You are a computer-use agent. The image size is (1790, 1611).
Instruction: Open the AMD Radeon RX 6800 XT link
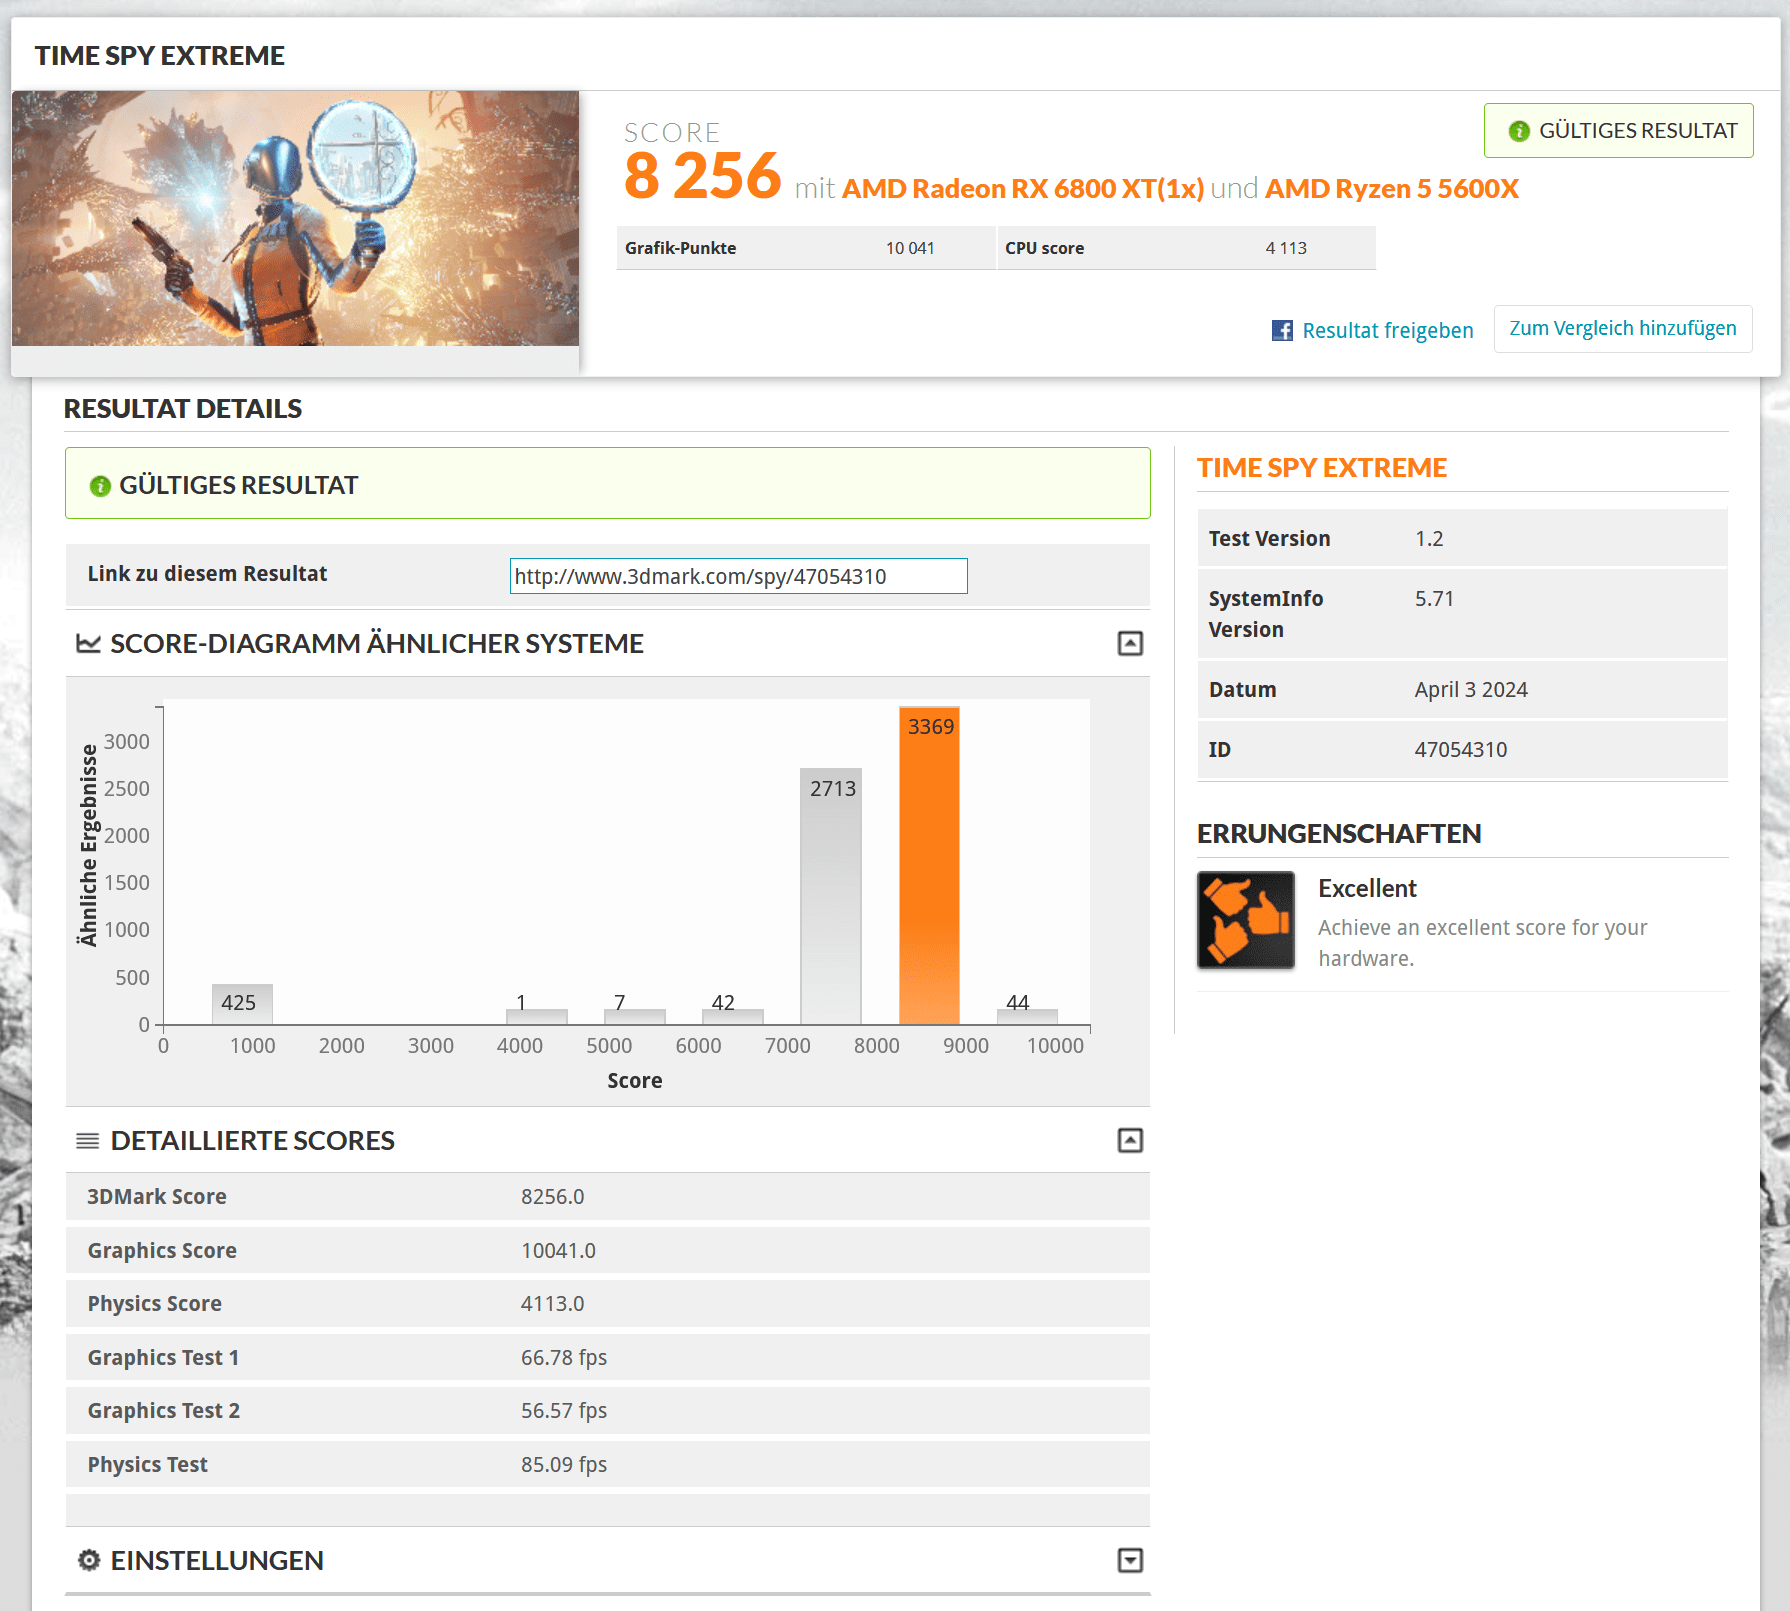tap(1023, 189)
